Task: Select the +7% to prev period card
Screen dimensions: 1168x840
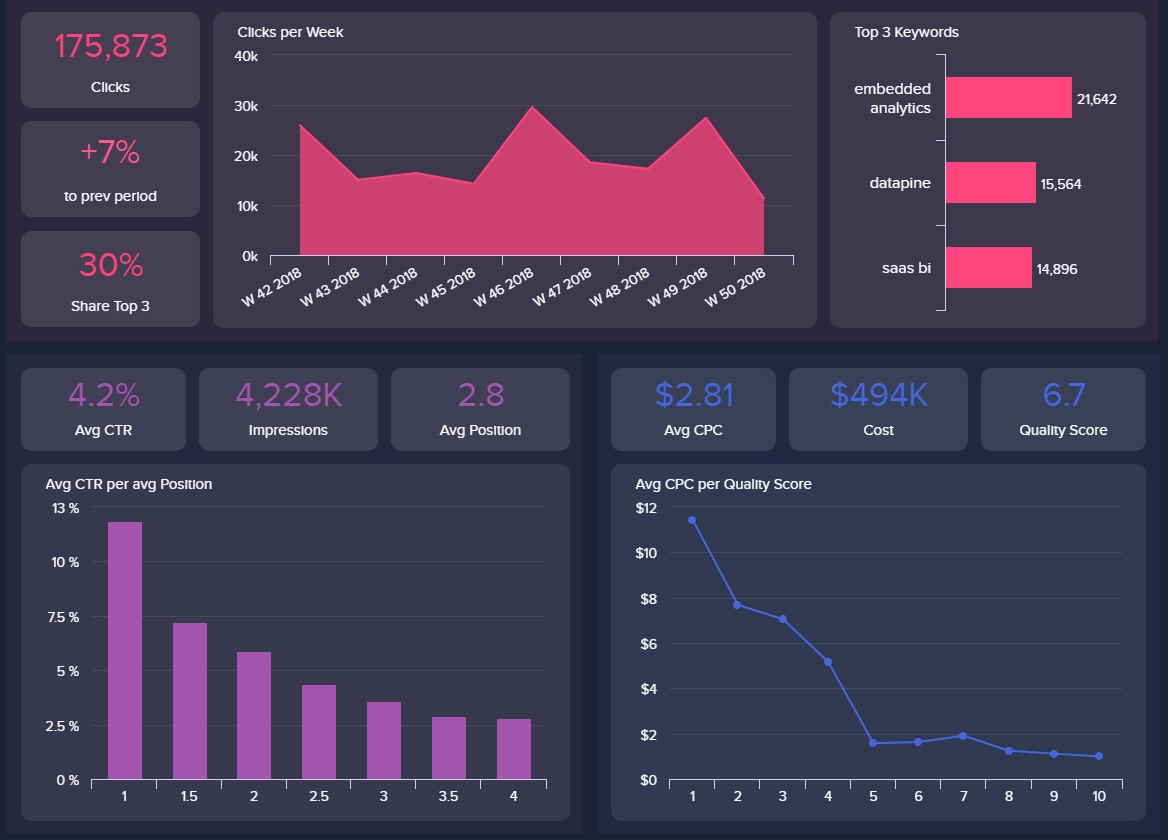Action: click(110, 169)
